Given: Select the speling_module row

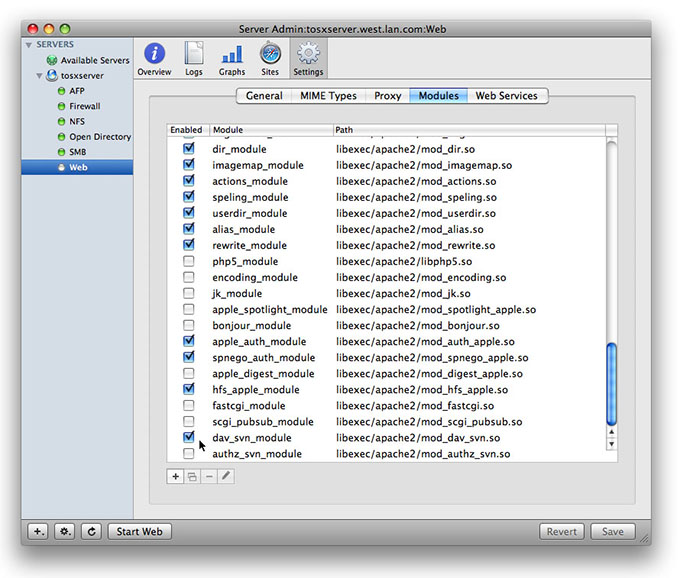Looking at the screenshot, I should point(387,197).
